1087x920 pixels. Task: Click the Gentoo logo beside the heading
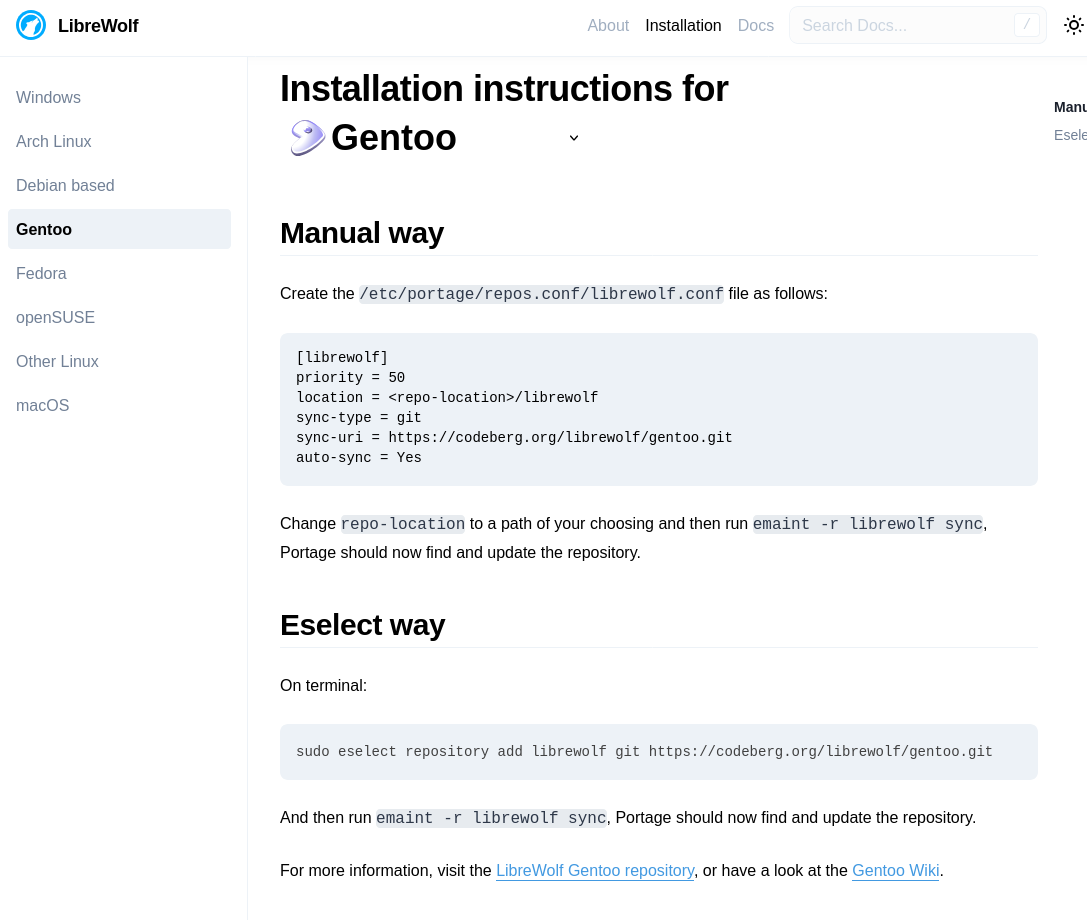[x=307, y=137]
